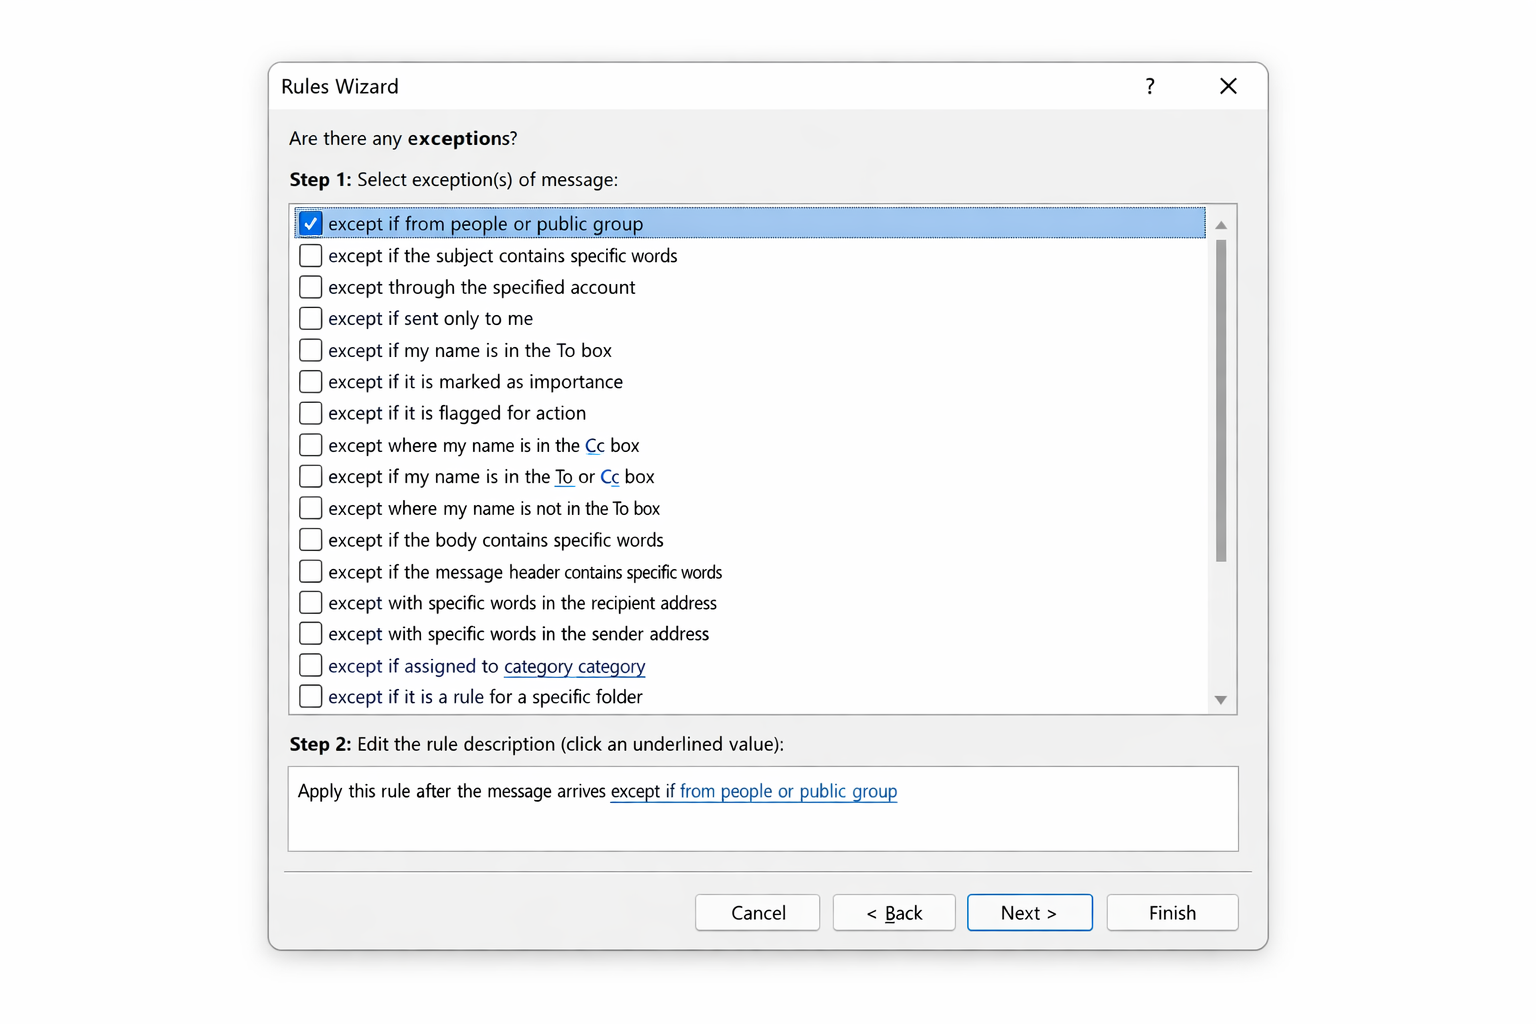
Task: Click the scroll-down arrow on the exception list
Action: (x=1221, y=699)
